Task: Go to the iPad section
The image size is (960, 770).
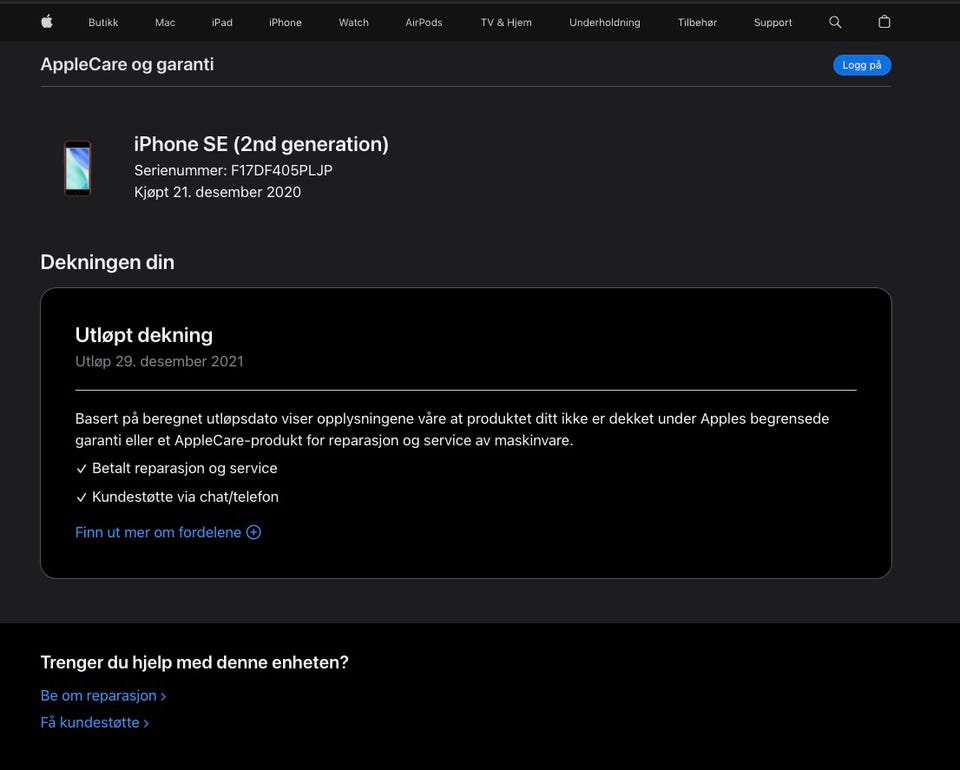Action: tap(222, 23)
